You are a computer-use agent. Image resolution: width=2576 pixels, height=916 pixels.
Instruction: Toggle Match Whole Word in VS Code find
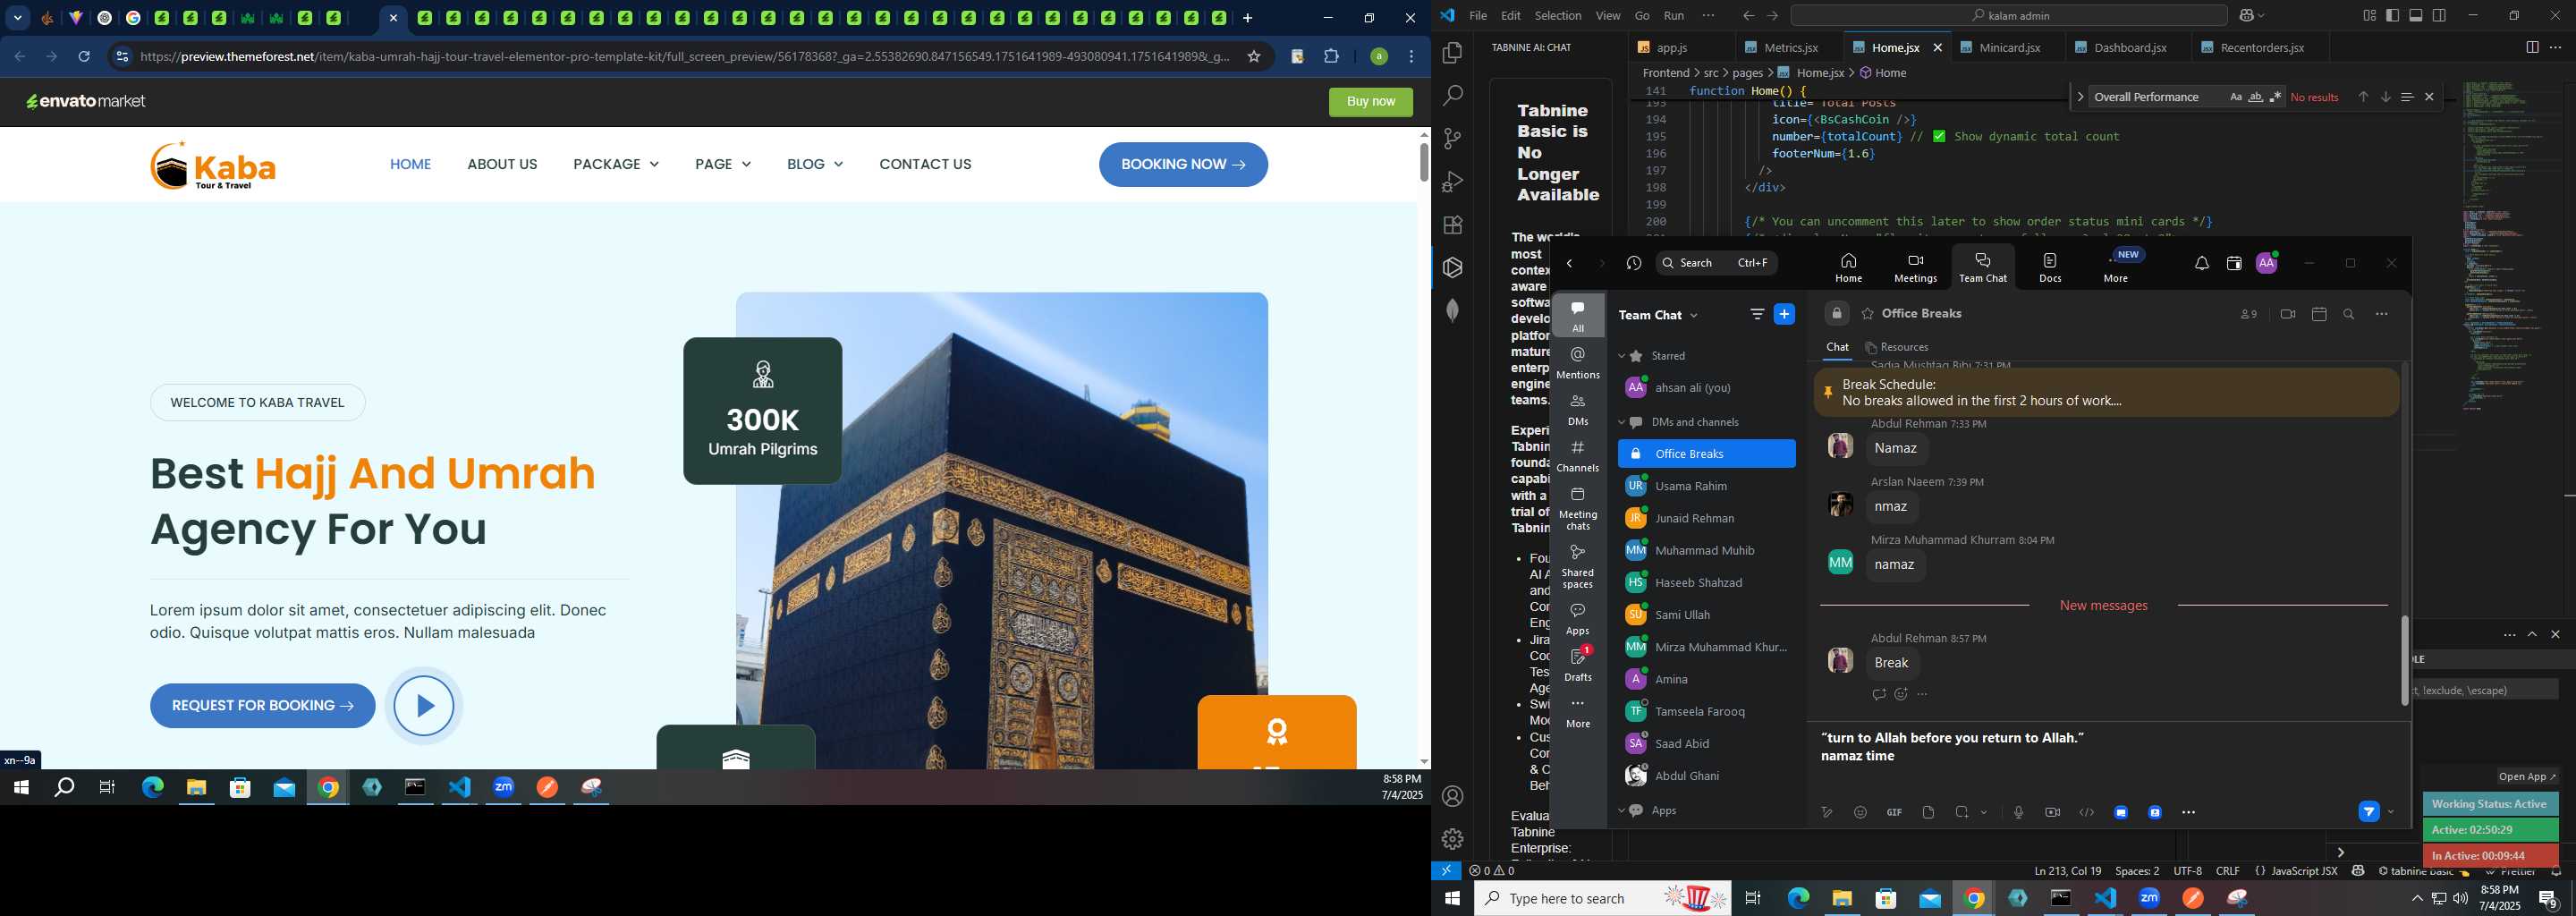point(2255,97)
